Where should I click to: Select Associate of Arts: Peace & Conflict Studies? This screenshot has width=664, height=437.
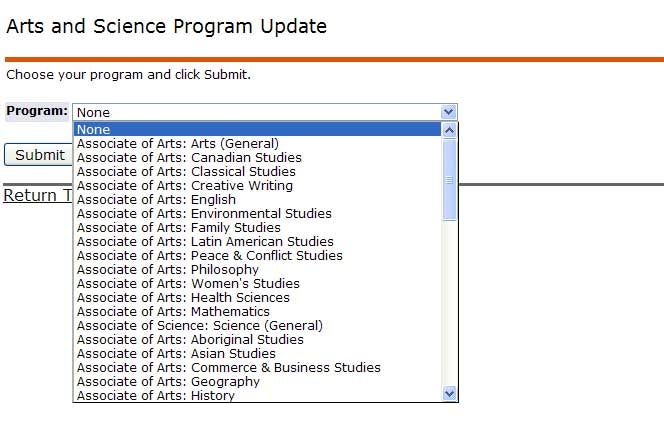pos(210,255)
